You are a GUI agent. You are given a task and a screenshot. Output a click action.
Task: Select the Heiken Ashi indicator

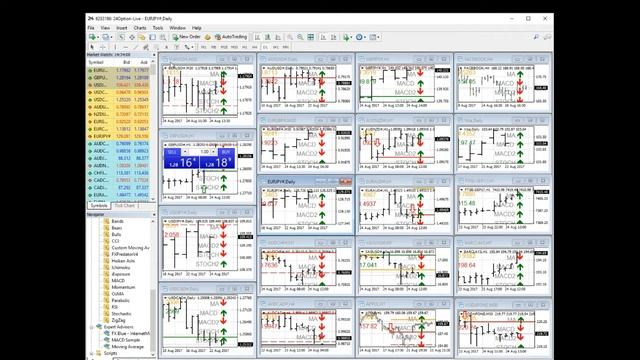[x=123, y=261]
